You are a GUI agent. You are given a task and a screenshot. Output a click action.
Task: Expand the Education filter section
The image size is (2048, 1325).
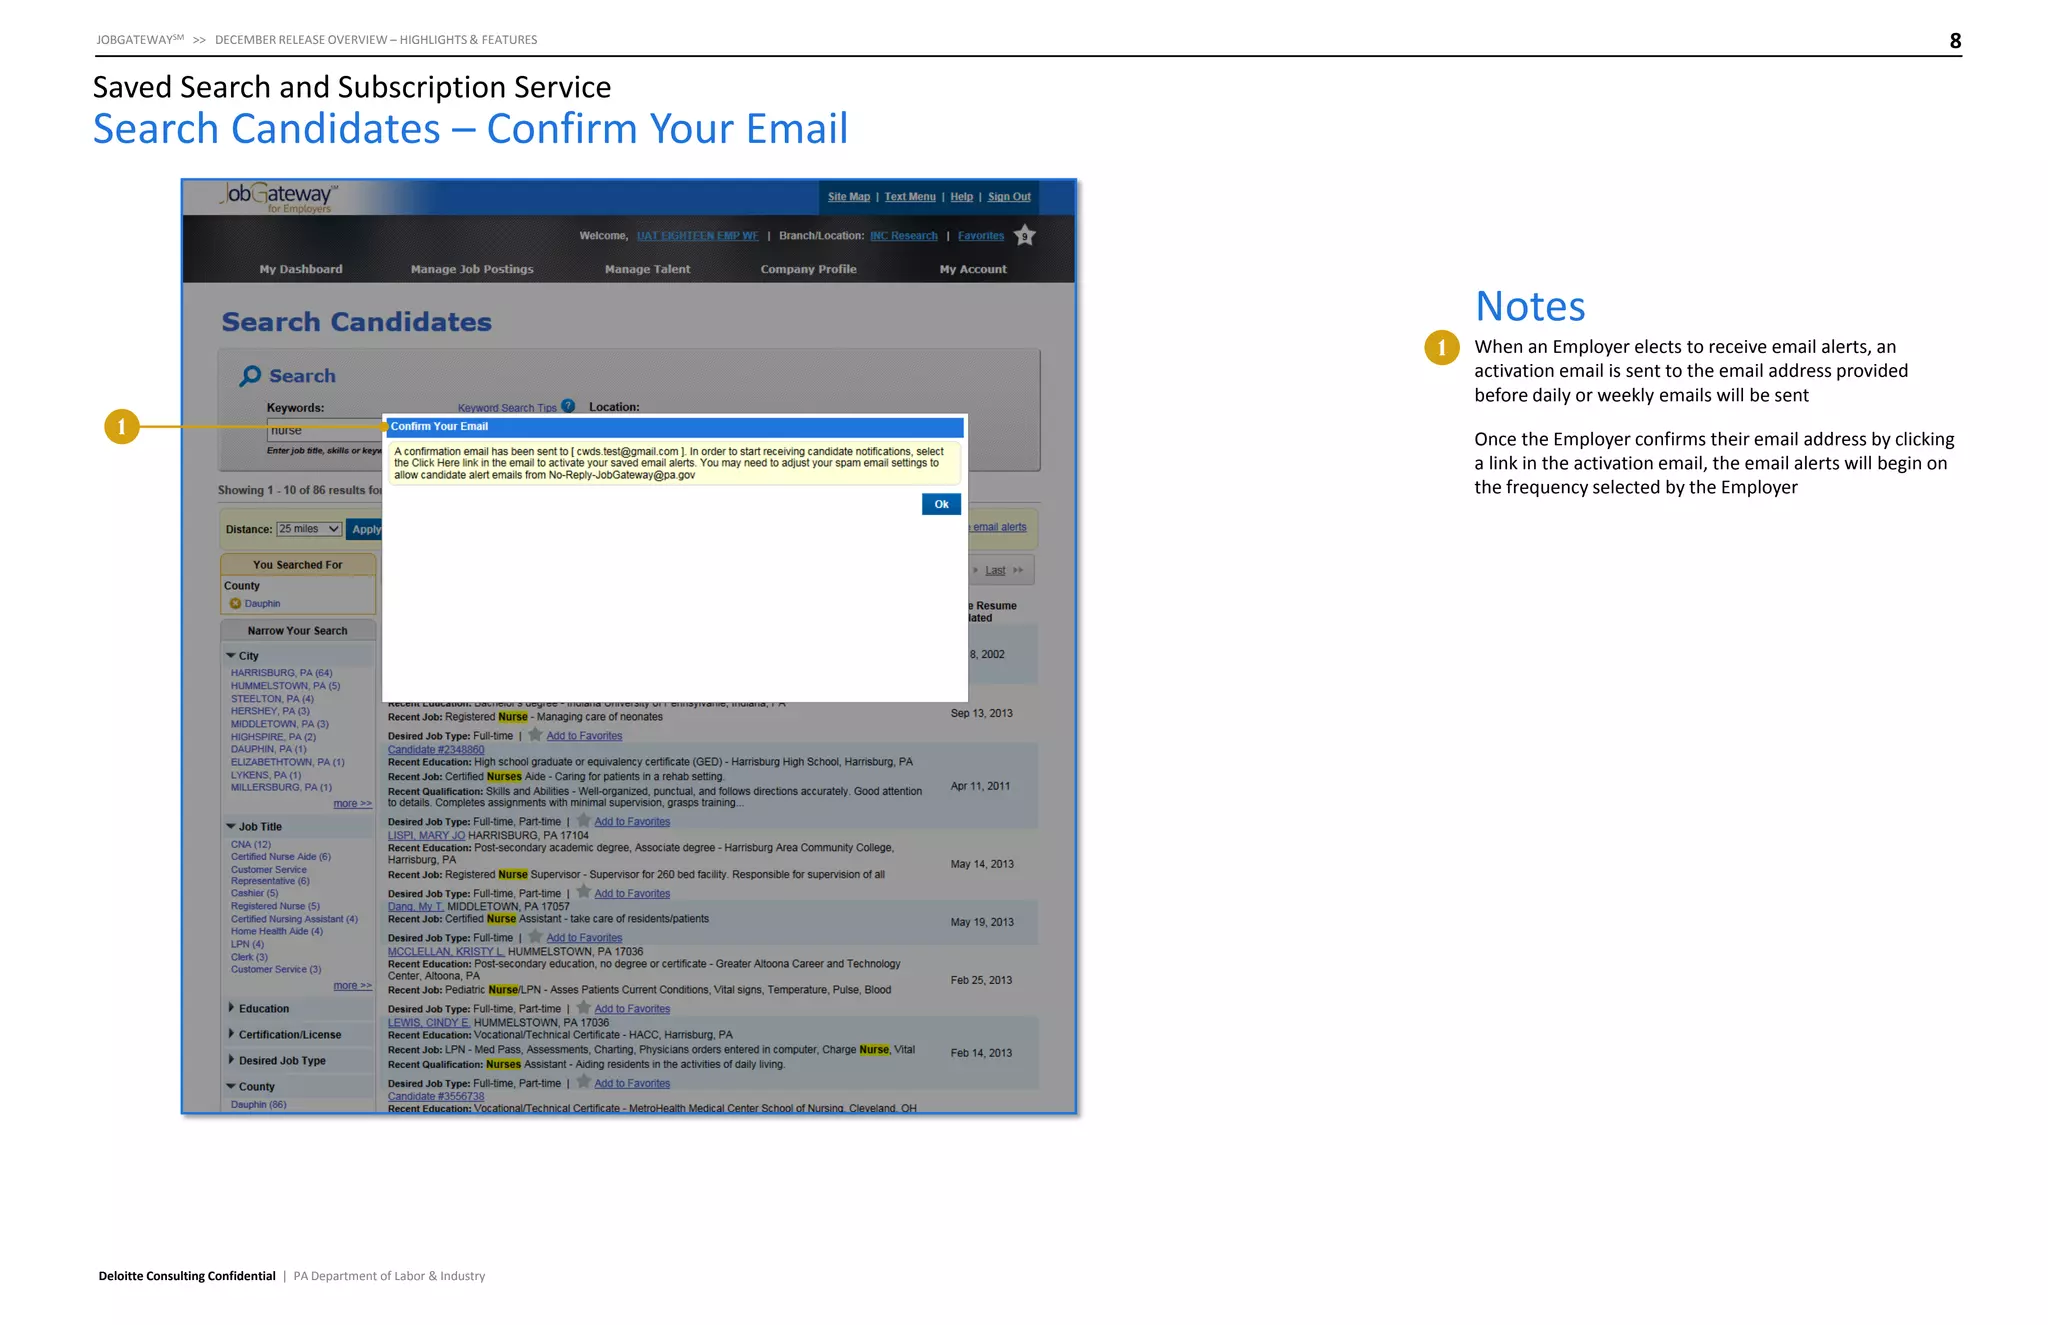pyautogui.click(x=231, y=1008)
